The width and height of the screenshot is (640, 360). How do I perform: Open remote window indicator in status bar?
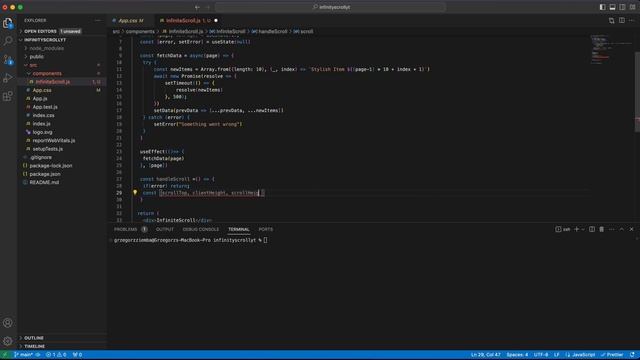(x=4, y=355)
